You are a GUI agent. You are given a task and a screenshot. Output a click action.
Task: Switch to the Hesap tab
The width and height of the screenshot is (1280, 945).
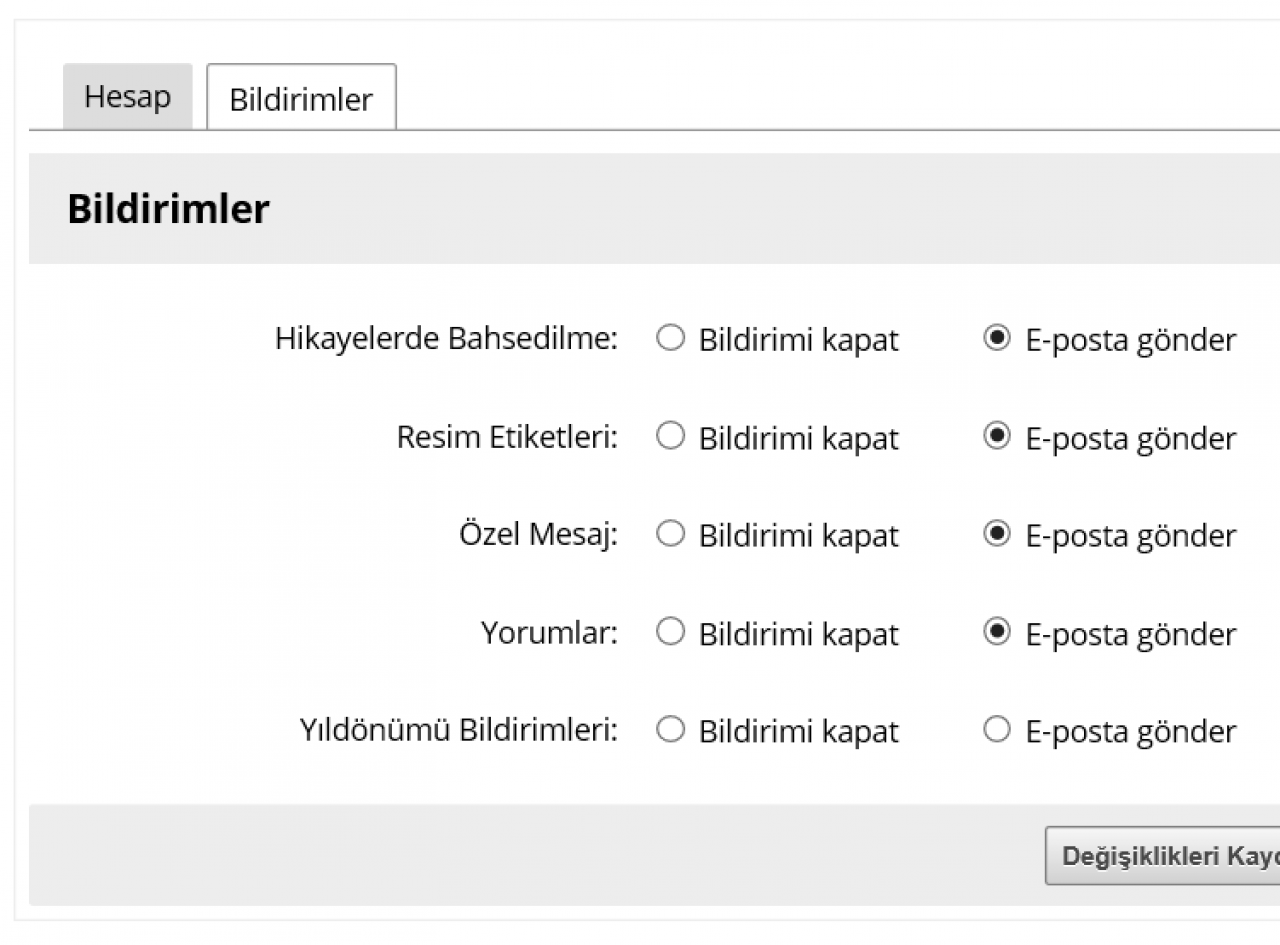tap(127, 97)
